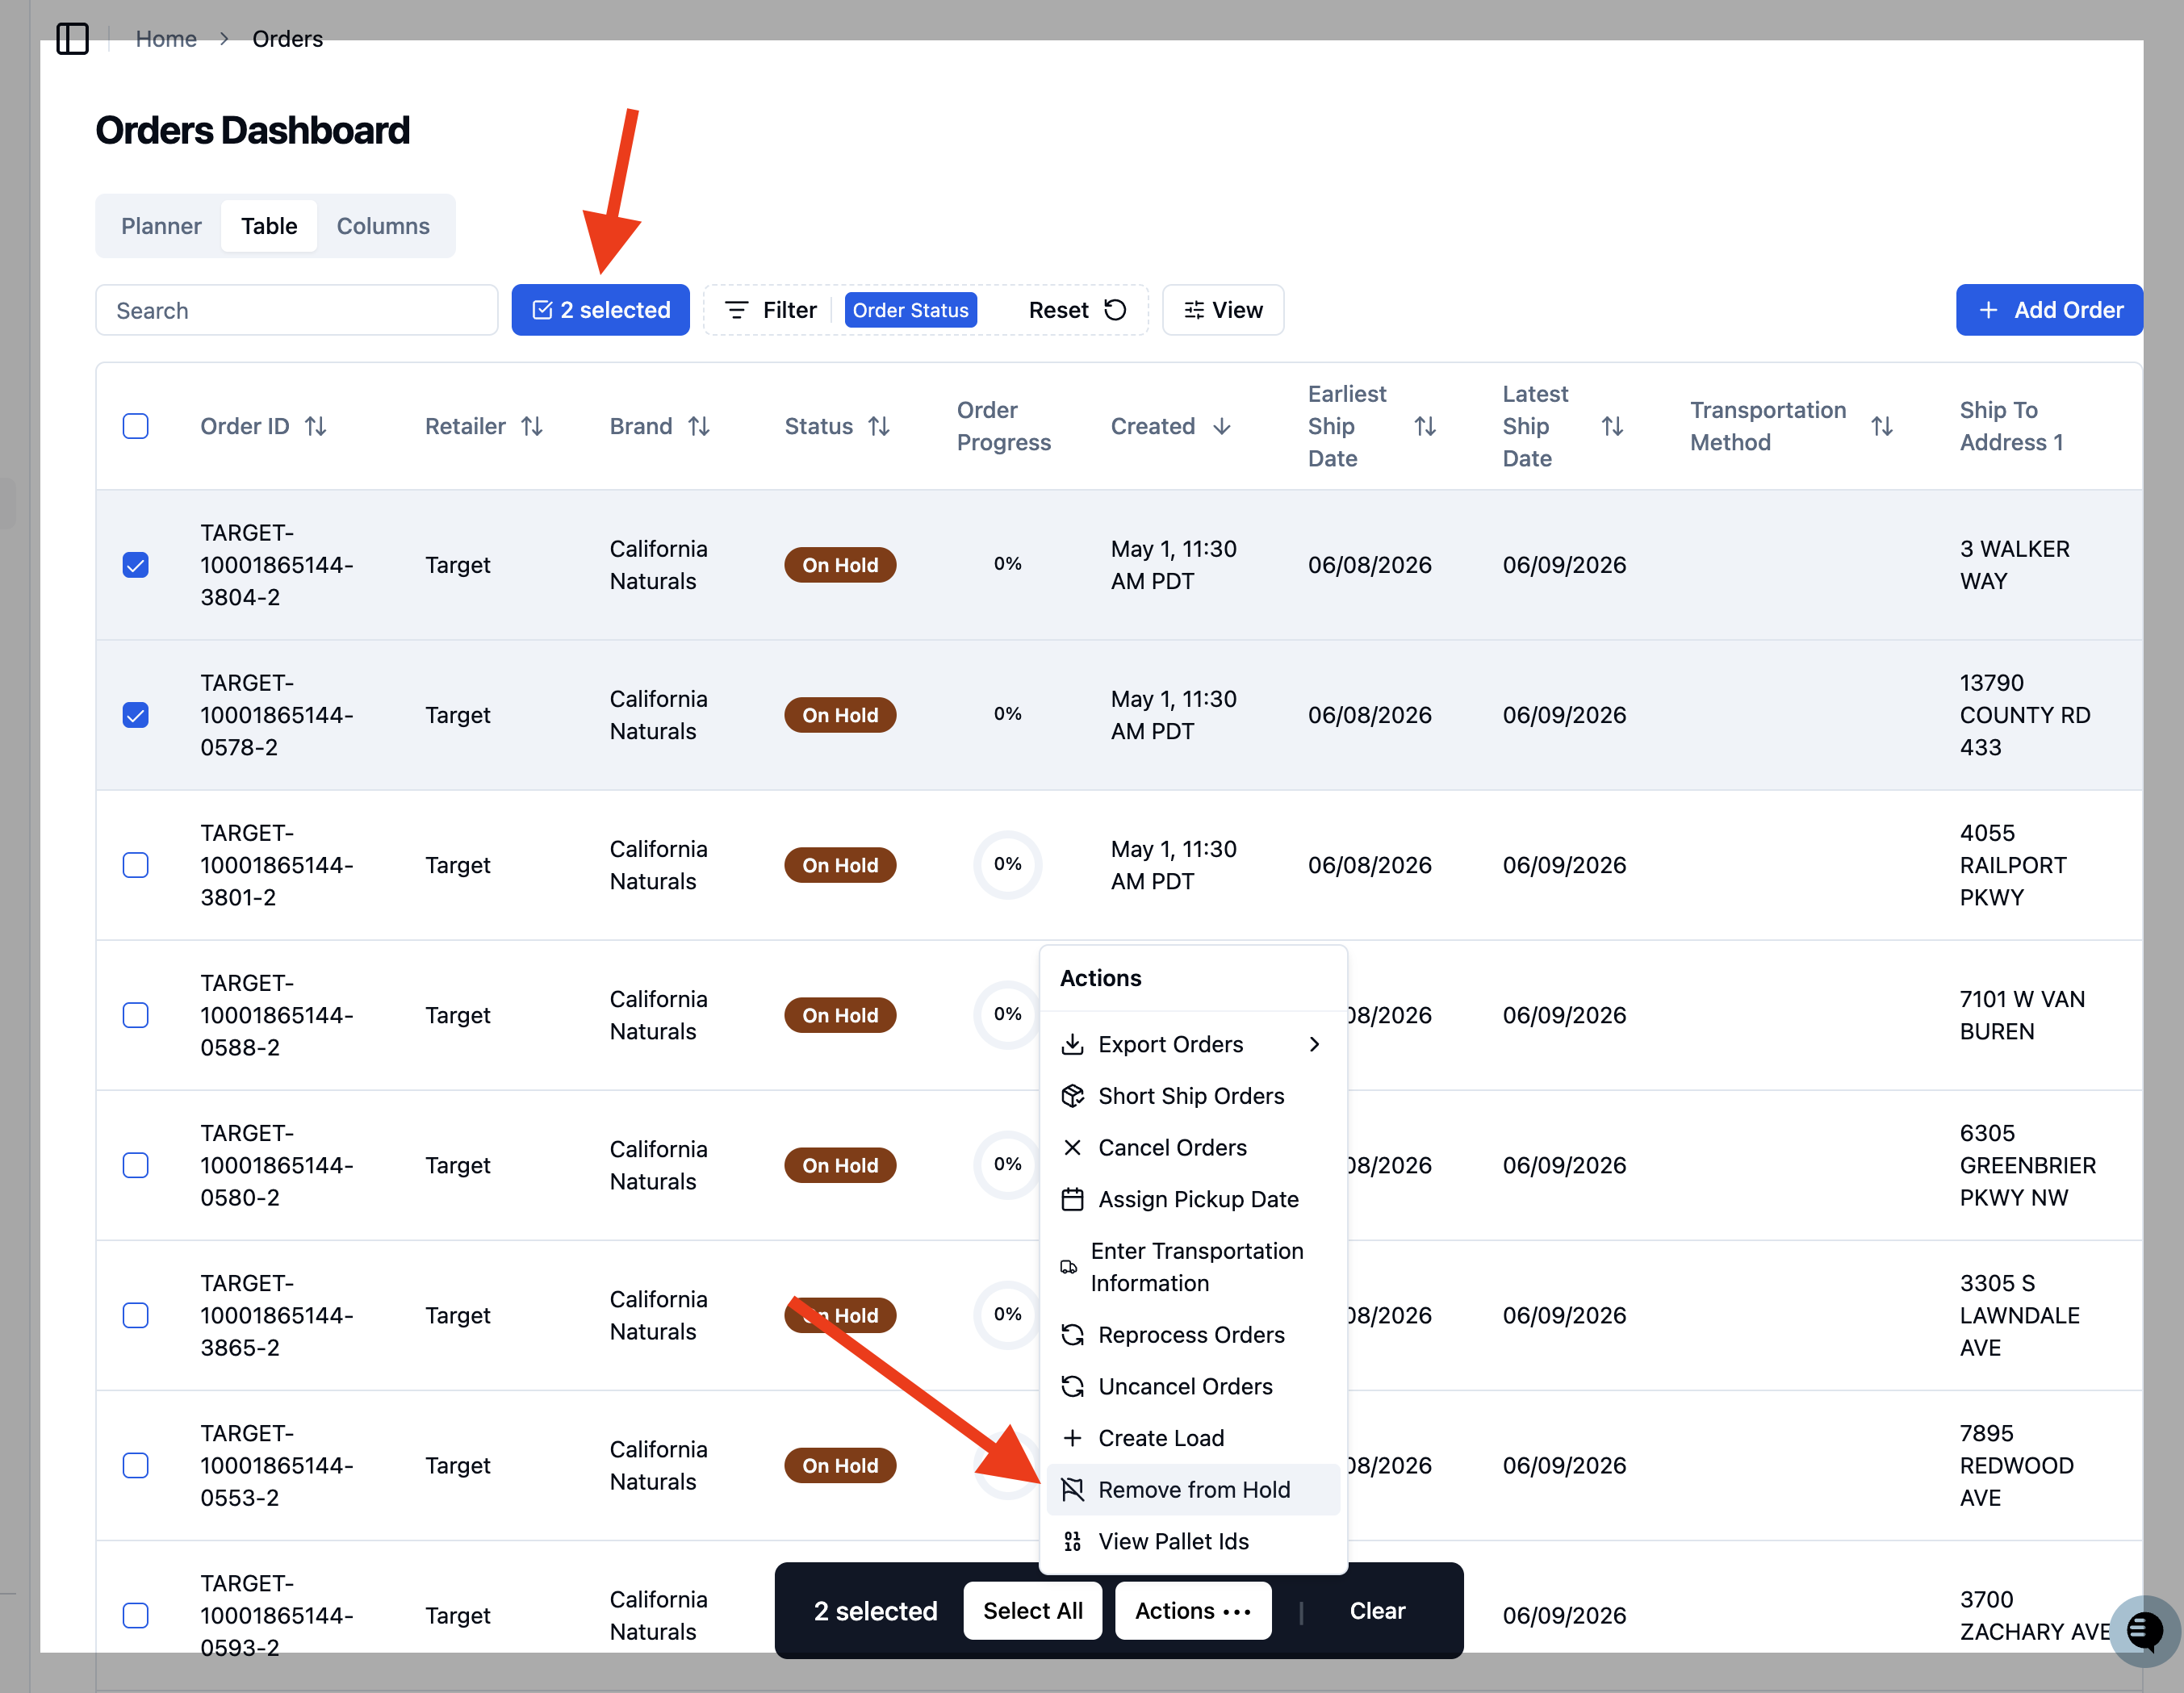Click 0% progress ring for order 0580-2
Screen dimensions: 2184x1693
click(1007, 1165)
